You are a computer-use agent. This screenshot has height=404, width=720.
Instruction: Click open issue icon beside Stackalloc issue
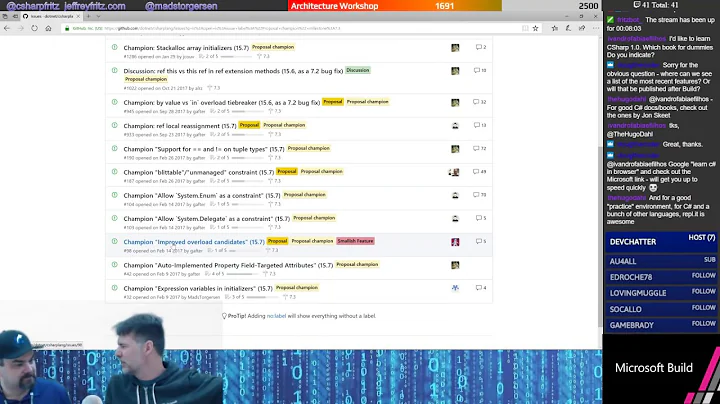114,47
